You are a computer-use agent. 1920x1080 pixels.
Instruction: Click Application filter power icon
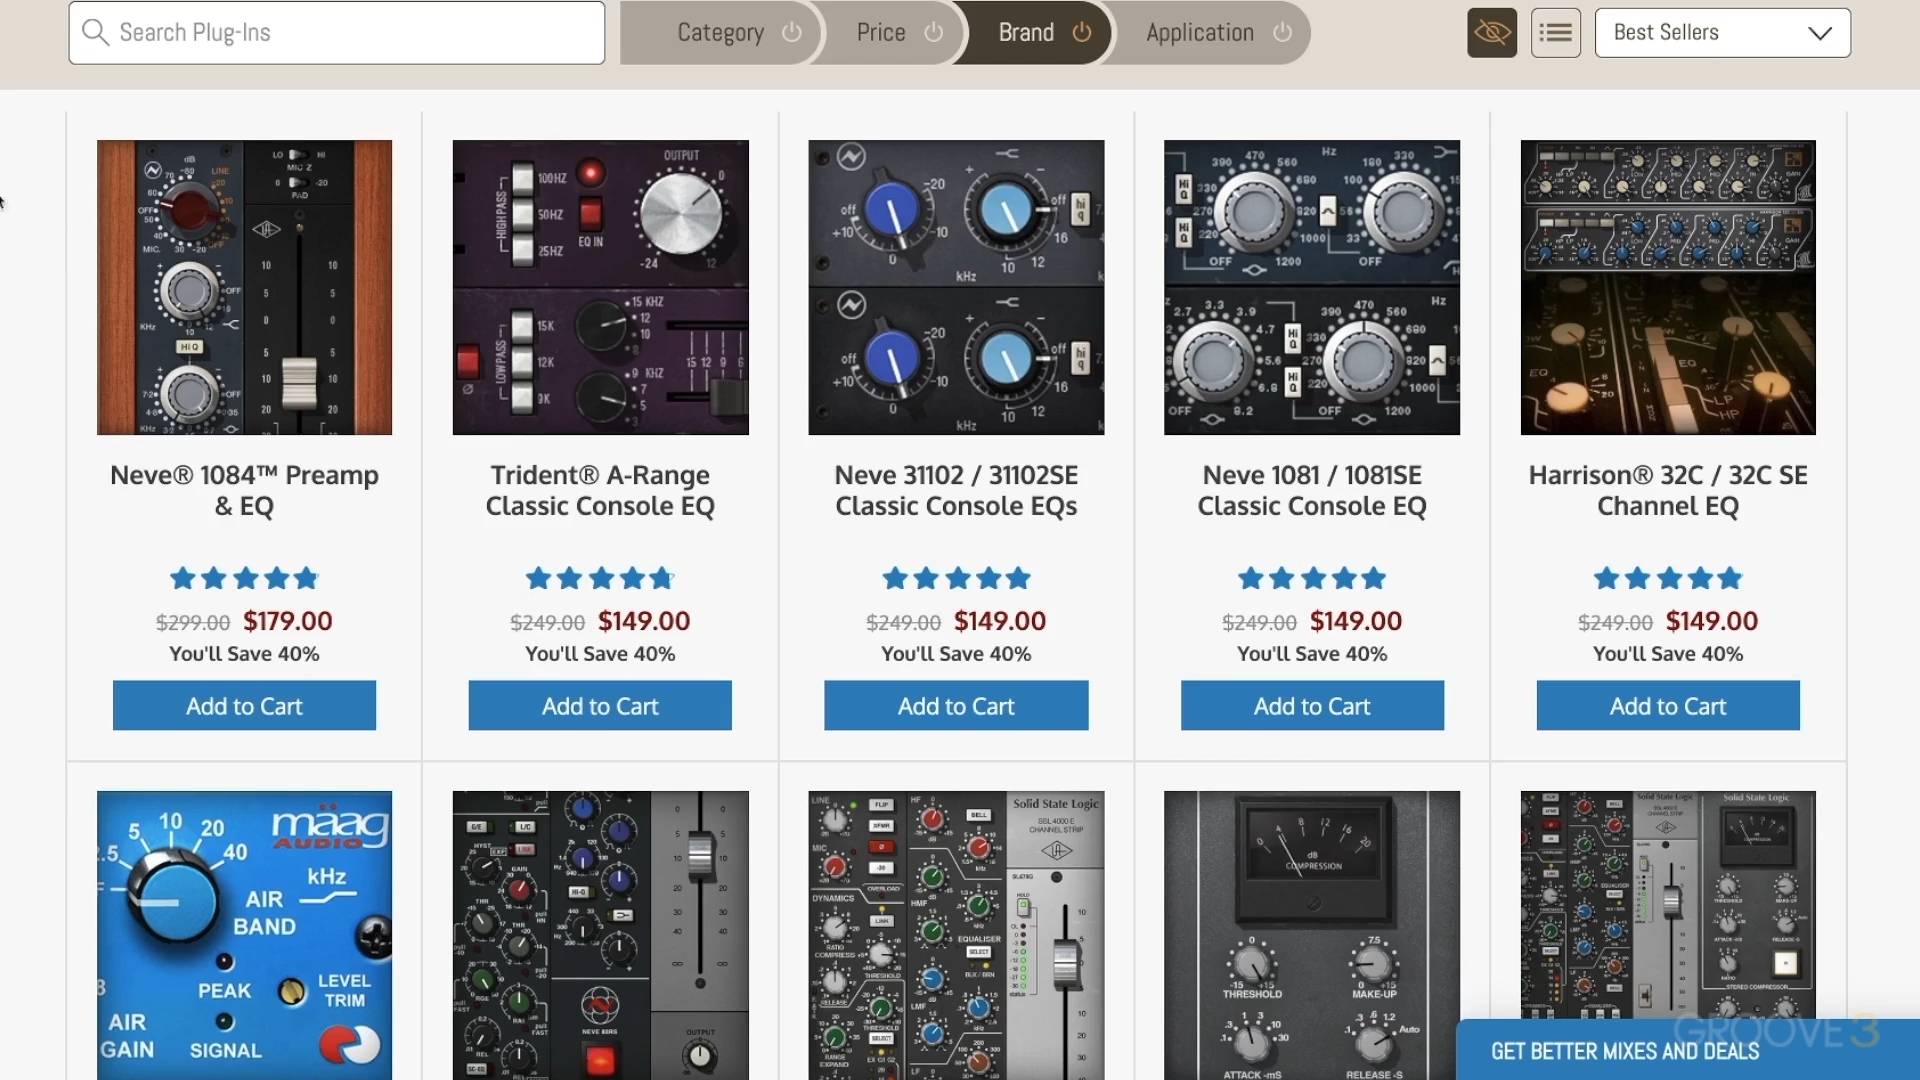pyautogui.click(x=1282, y=32)
